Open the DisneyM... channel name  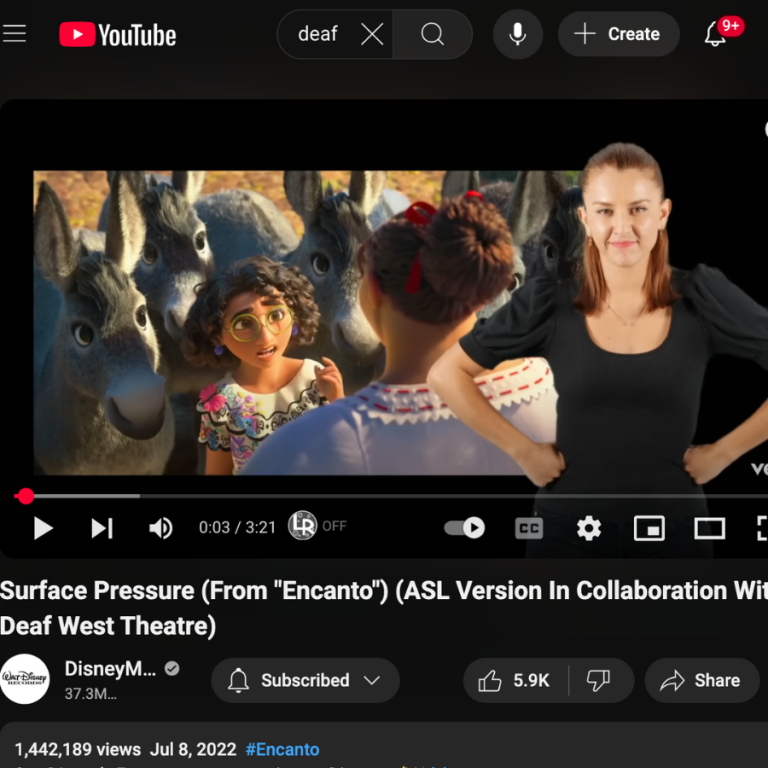[x=110, y=669]
